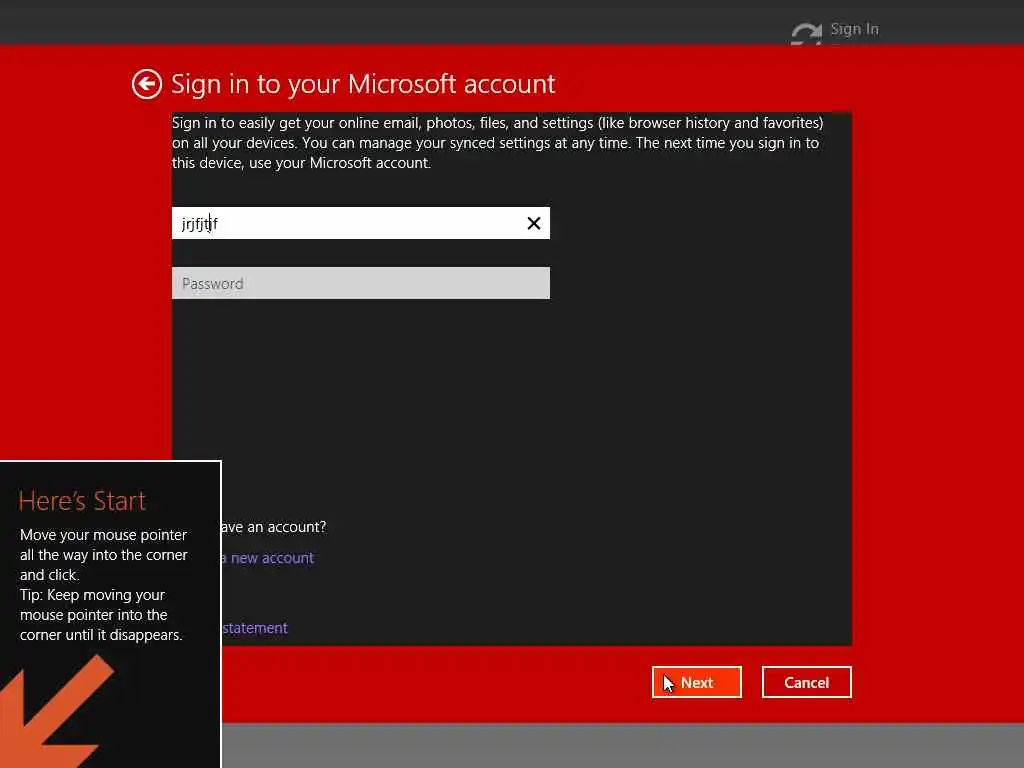
Task: Open the privacy 'statement' link
Action: 255,628
